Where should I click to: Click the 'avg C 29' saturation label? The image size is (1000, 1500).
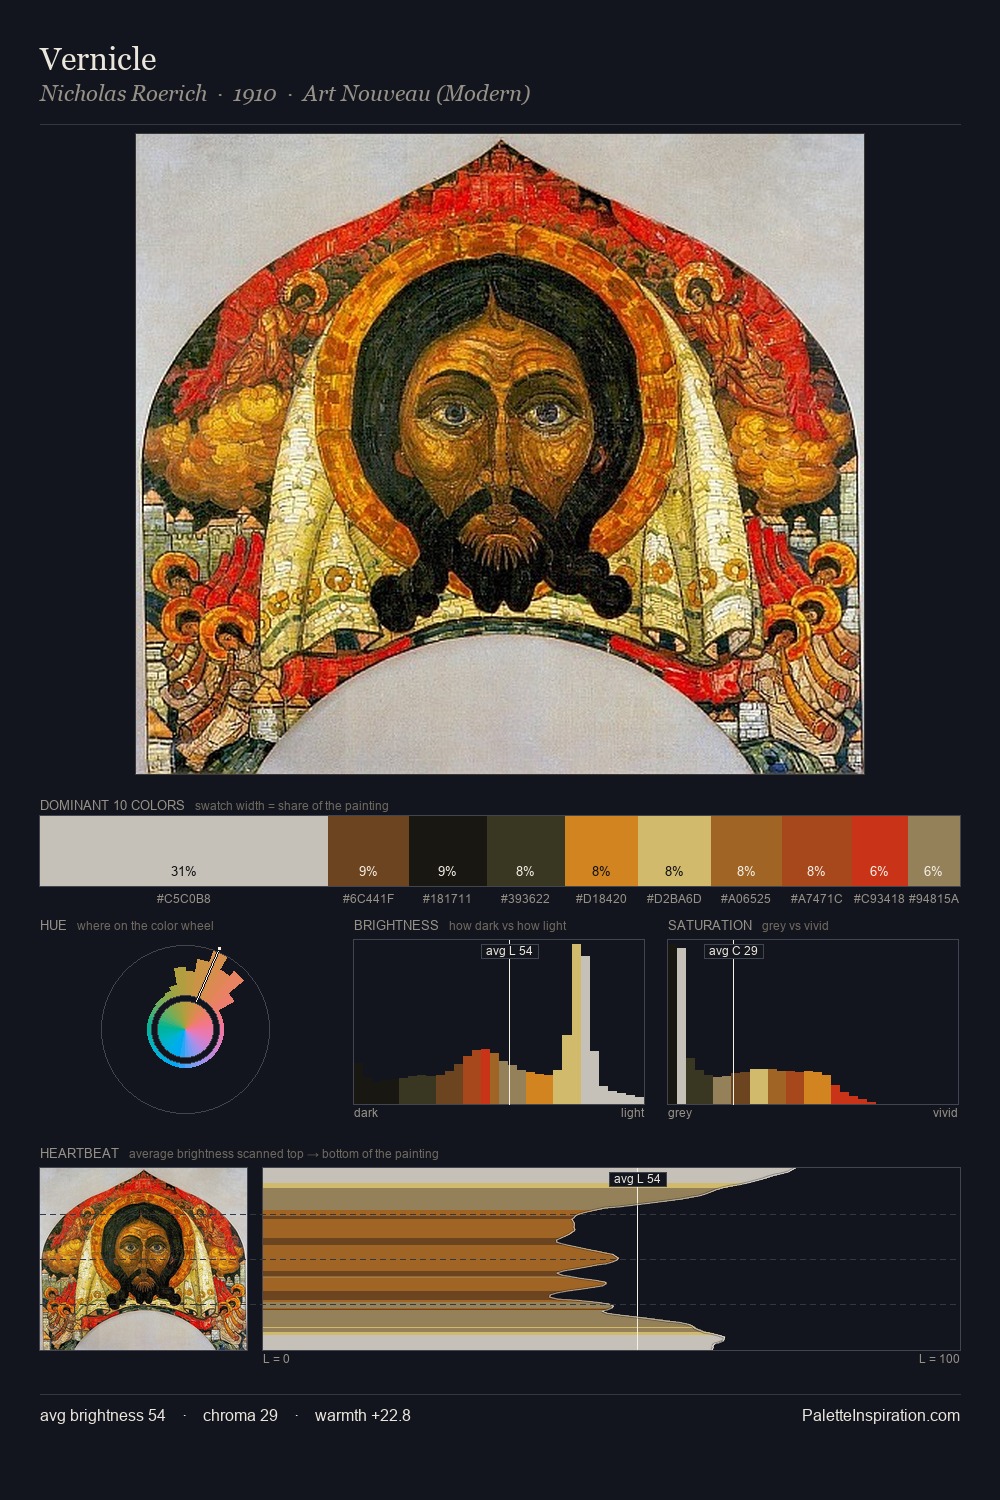coord(733,951)
